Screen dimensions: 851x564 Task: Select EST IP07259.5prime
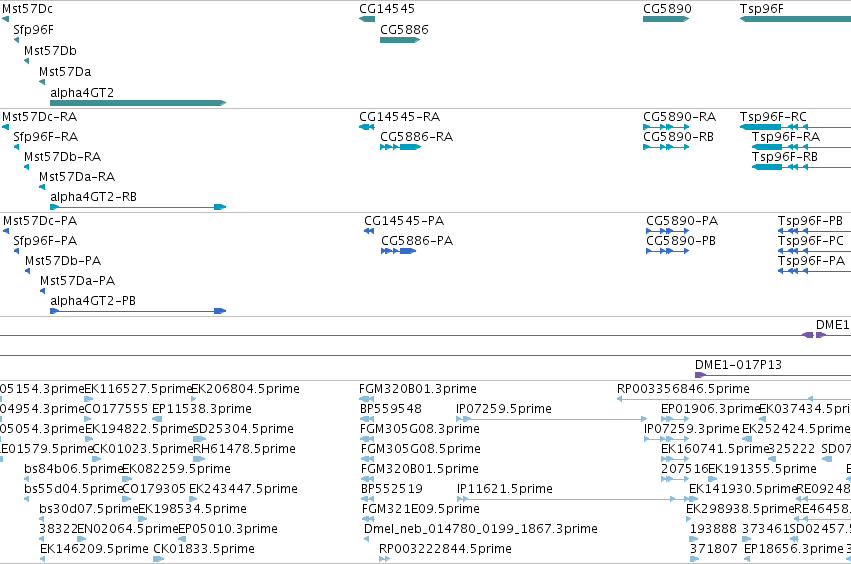(x=504, y=409)
